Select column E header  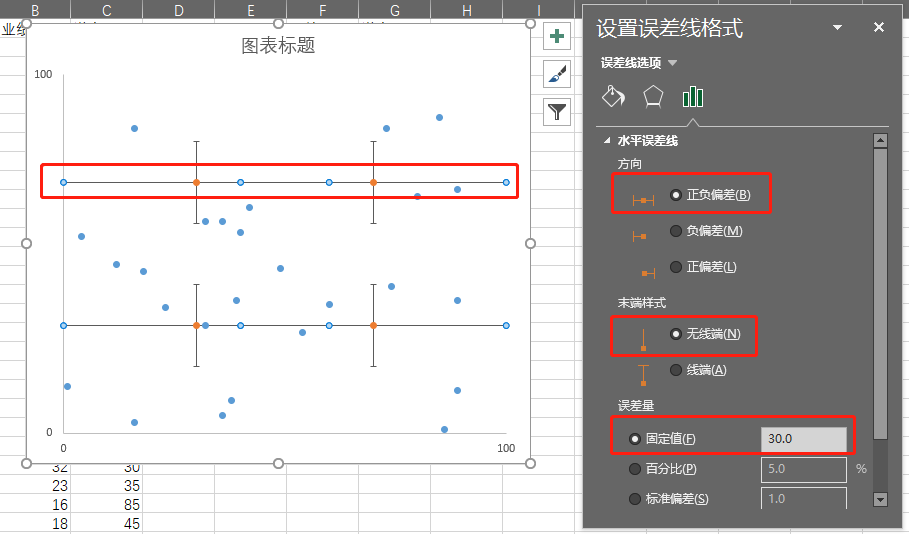(250, 9)
